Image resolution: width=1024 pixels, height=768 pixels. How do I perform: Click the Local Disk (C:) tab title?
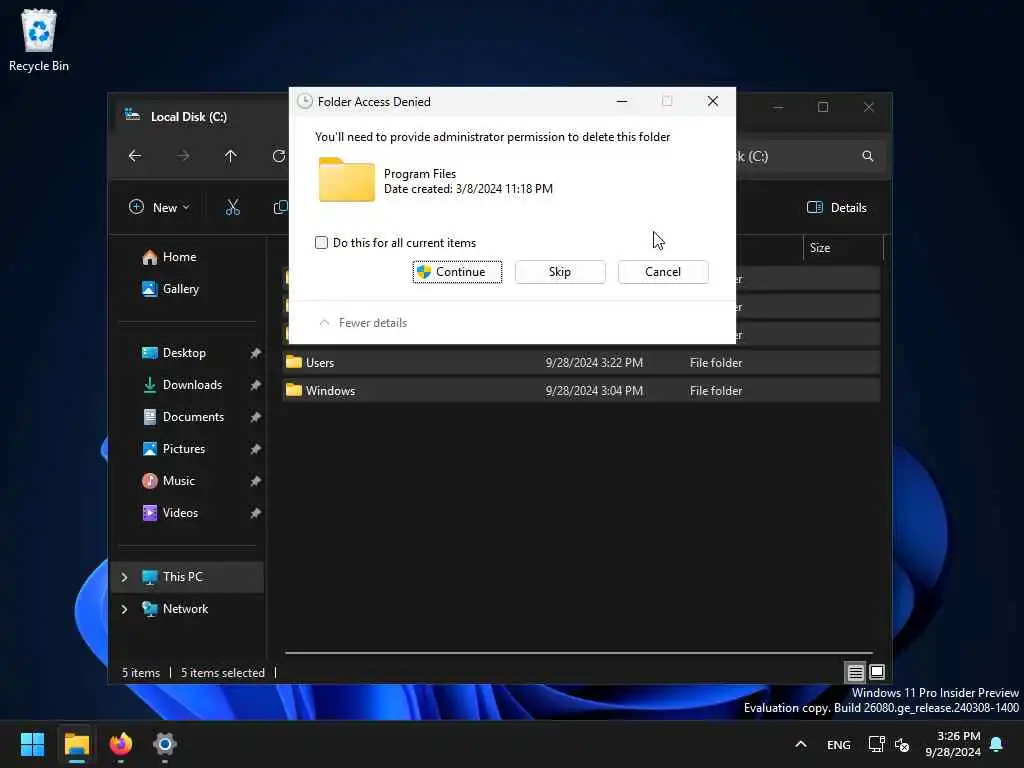(x=189, y=117)
